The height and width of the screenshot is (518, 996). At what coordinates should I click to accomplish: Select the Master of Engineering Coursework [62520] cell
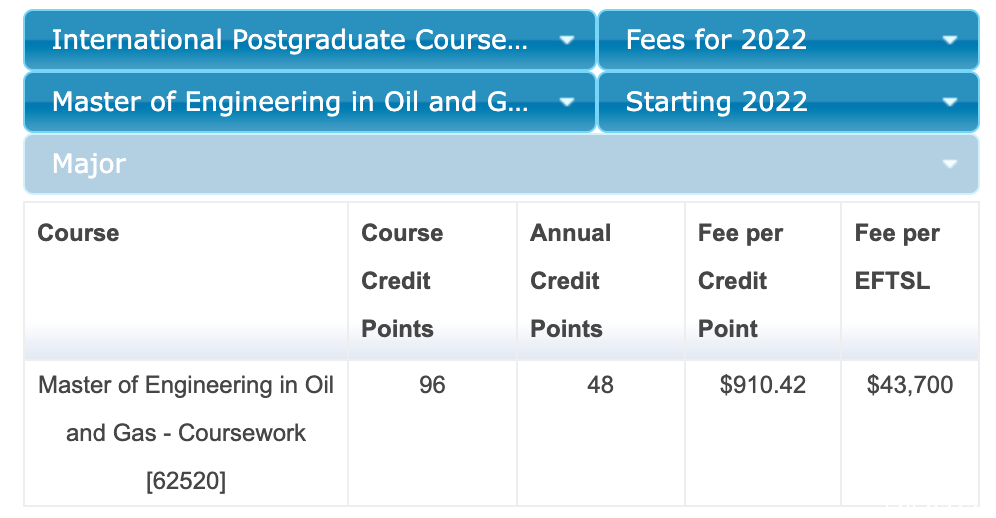click(186, 433)
